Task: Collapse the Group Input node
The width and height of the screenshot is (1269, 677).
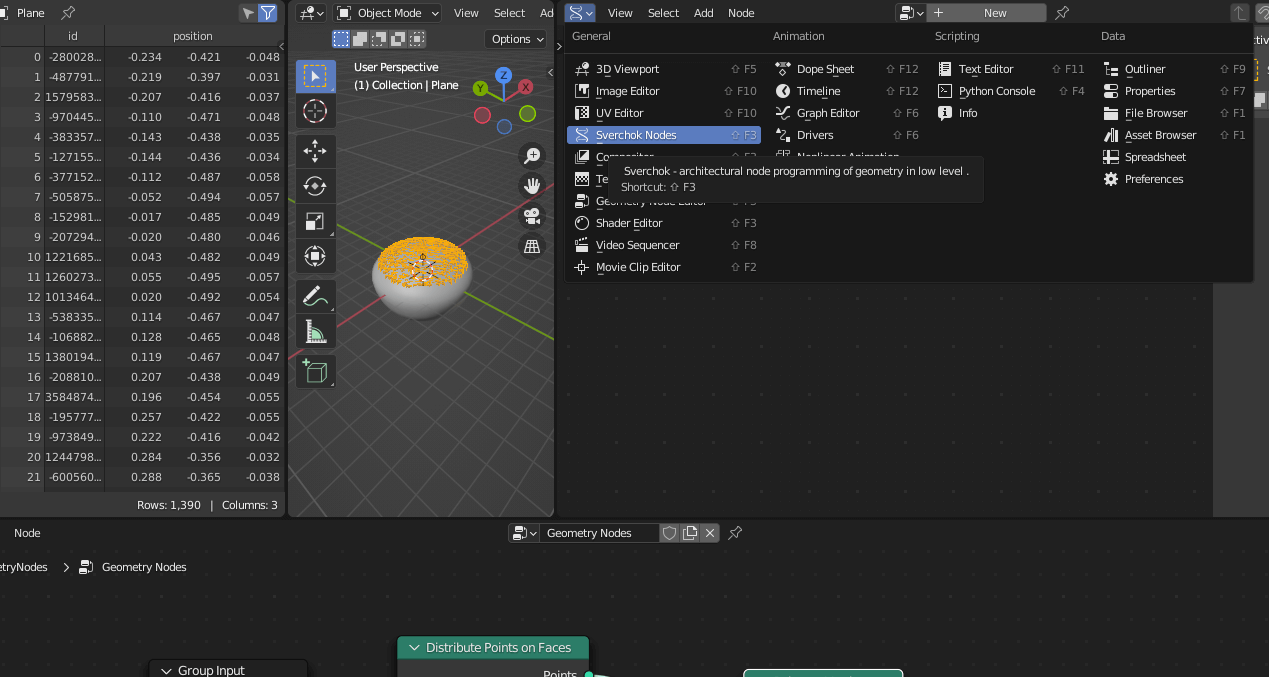Action: tap(166, 671)
